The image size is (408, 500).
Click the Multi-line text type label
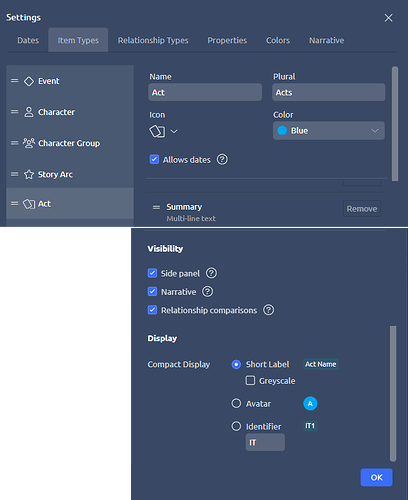[x=191, y=219]
